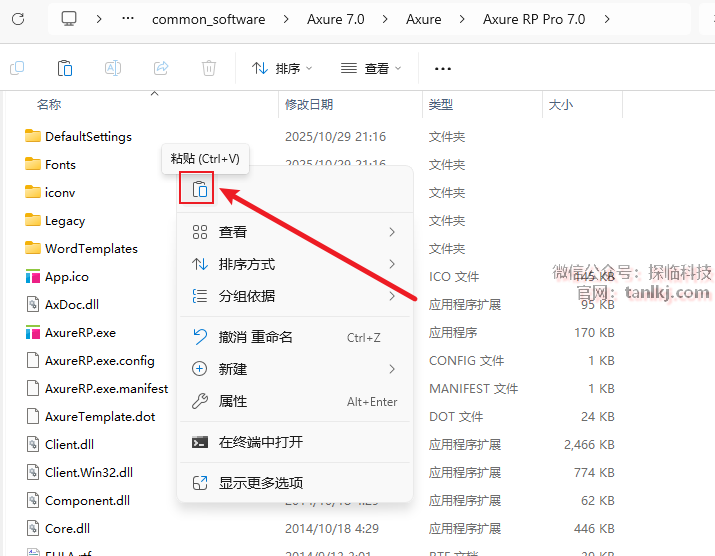
Task: Expand chevron after Axure RP Pro 7.0
Action: click(607, 19)
